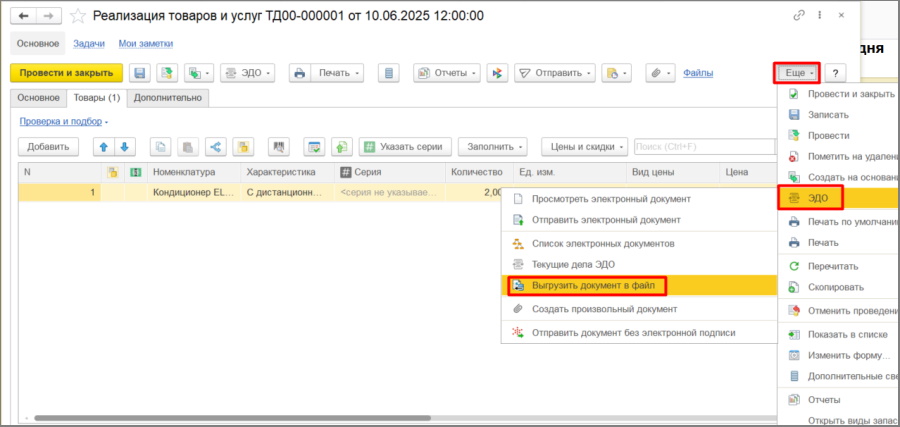Select Текущие дела ЭДО

click(x=639, y=265)
